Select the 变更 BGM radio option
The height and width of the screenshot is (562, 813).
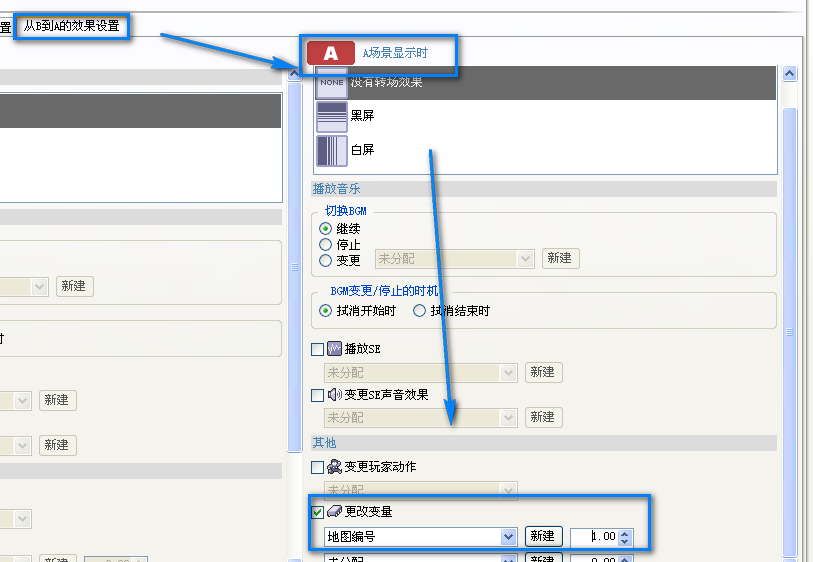pyautogui.click(x=325, y=260)
